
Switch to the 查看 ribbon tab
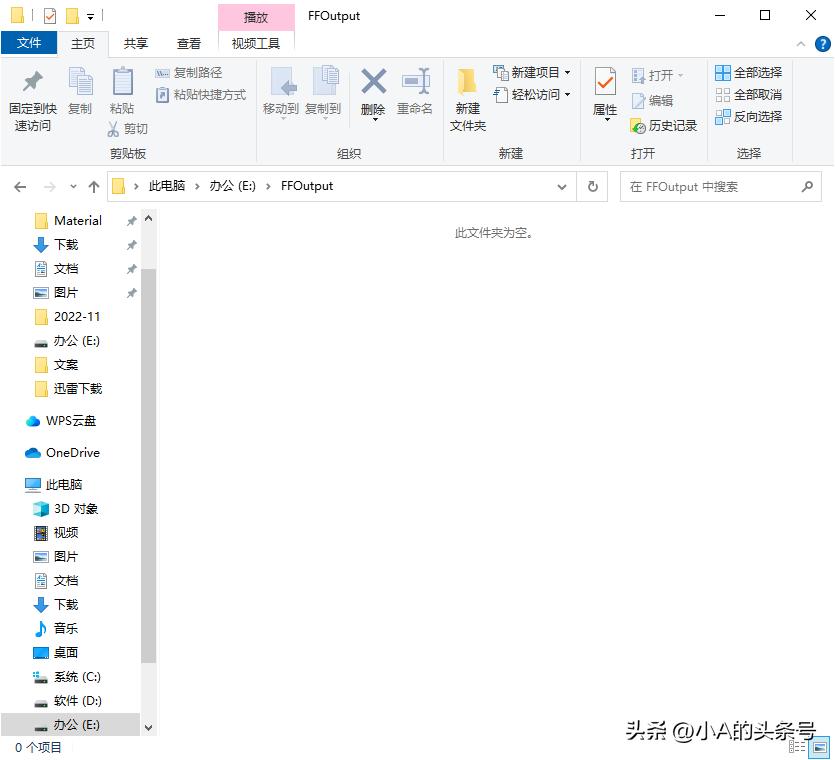click(x=189, y=44)
